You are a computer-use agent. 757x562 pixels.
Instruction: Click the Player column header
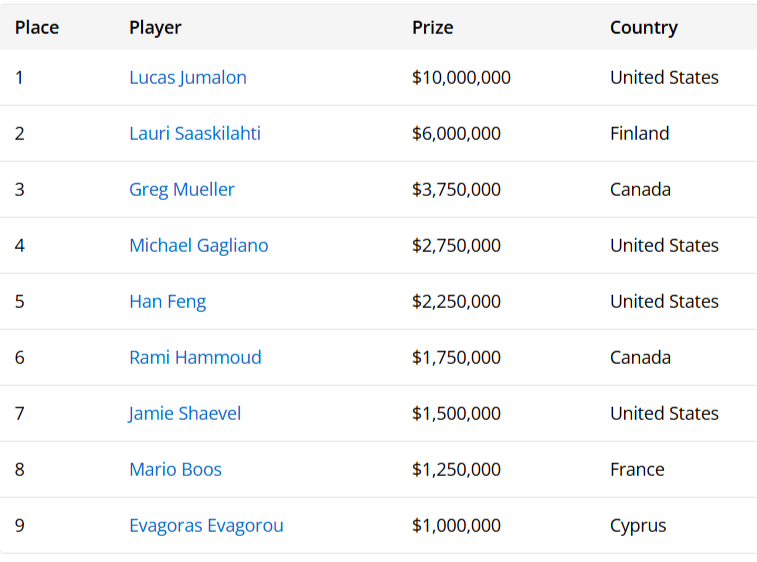pyautogui.click(x=155, y=28)
